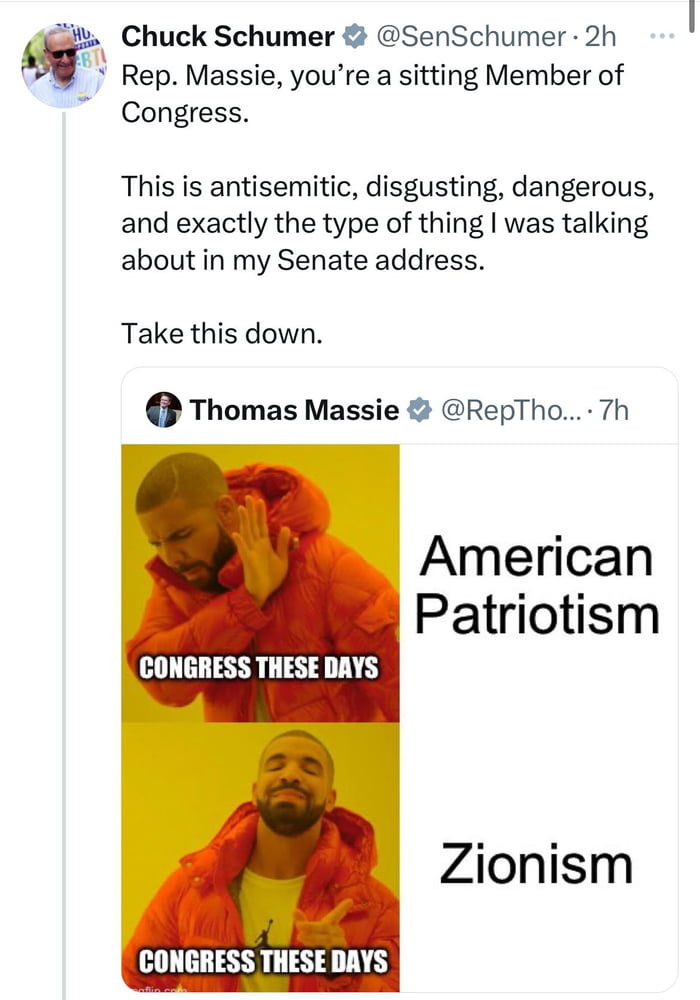
Task: Select the Thomas Massie name in quoted tweet
Action: pos(294,410)
